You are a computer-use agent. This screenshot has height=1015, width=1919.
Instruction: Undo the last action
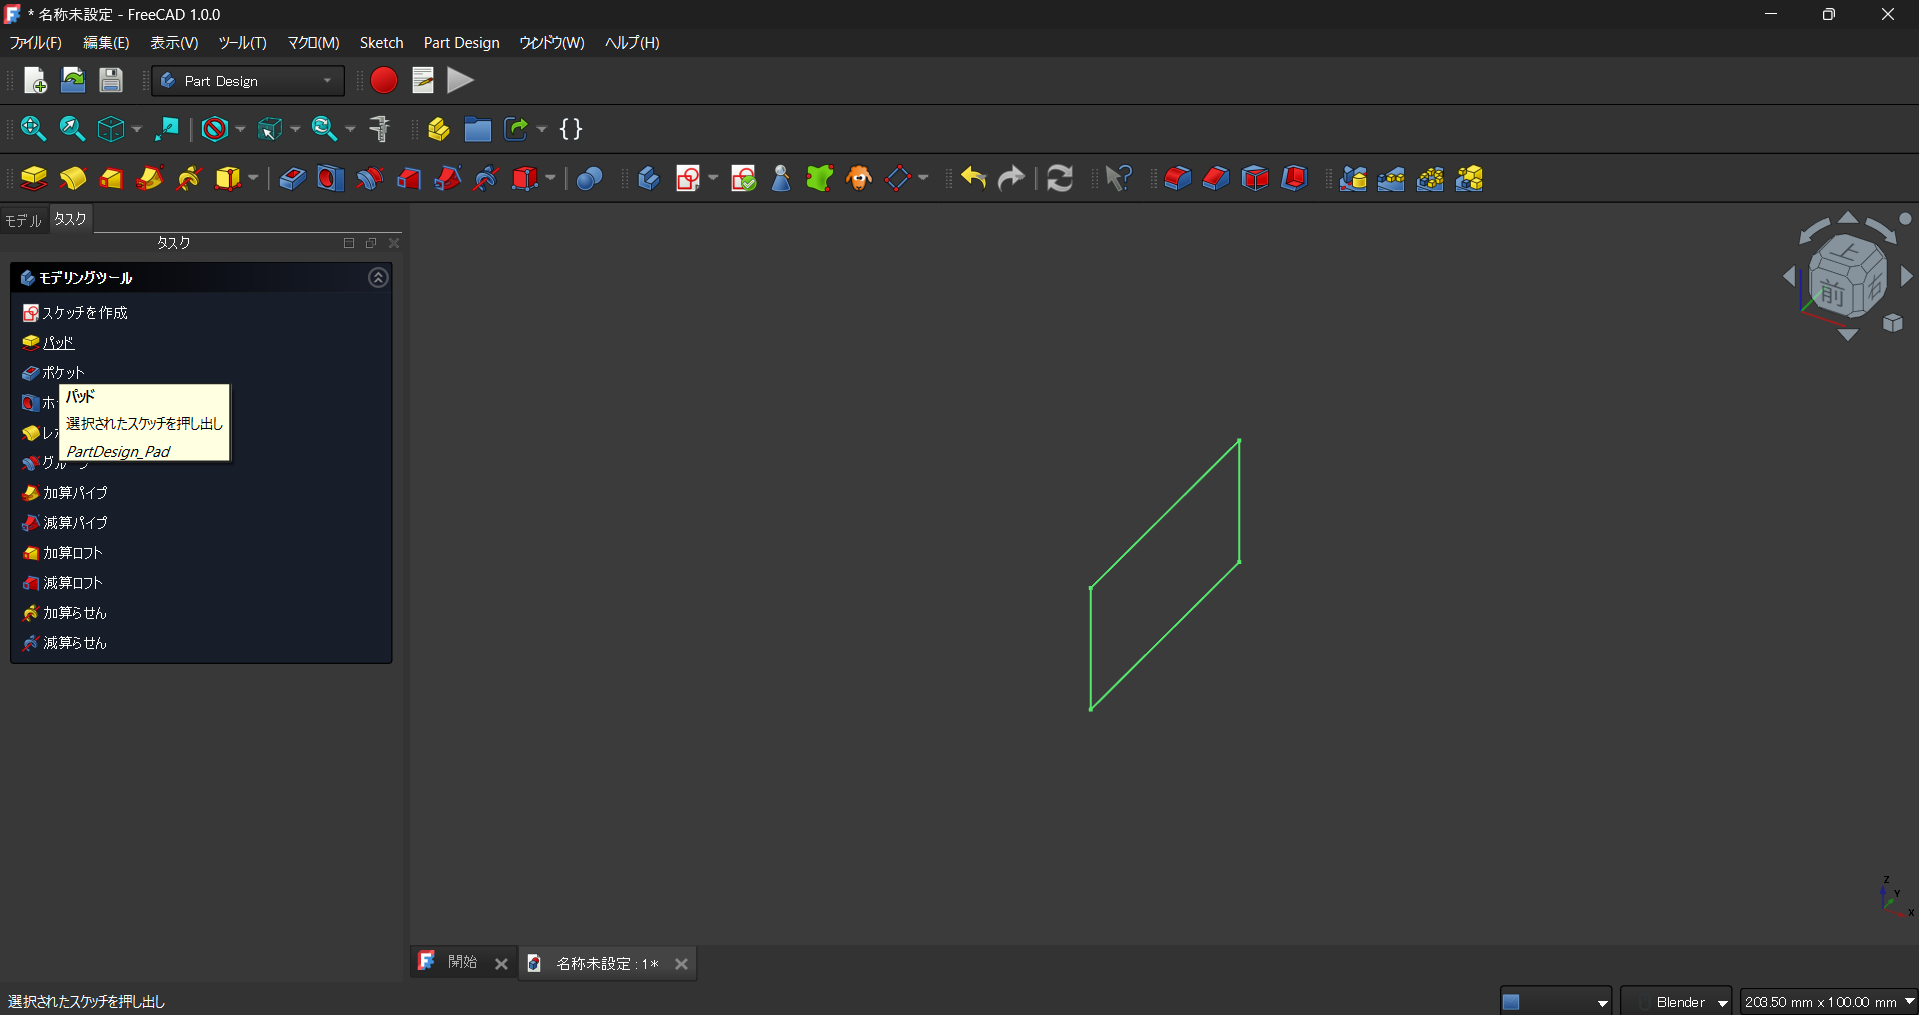click(x=973, y=178)
